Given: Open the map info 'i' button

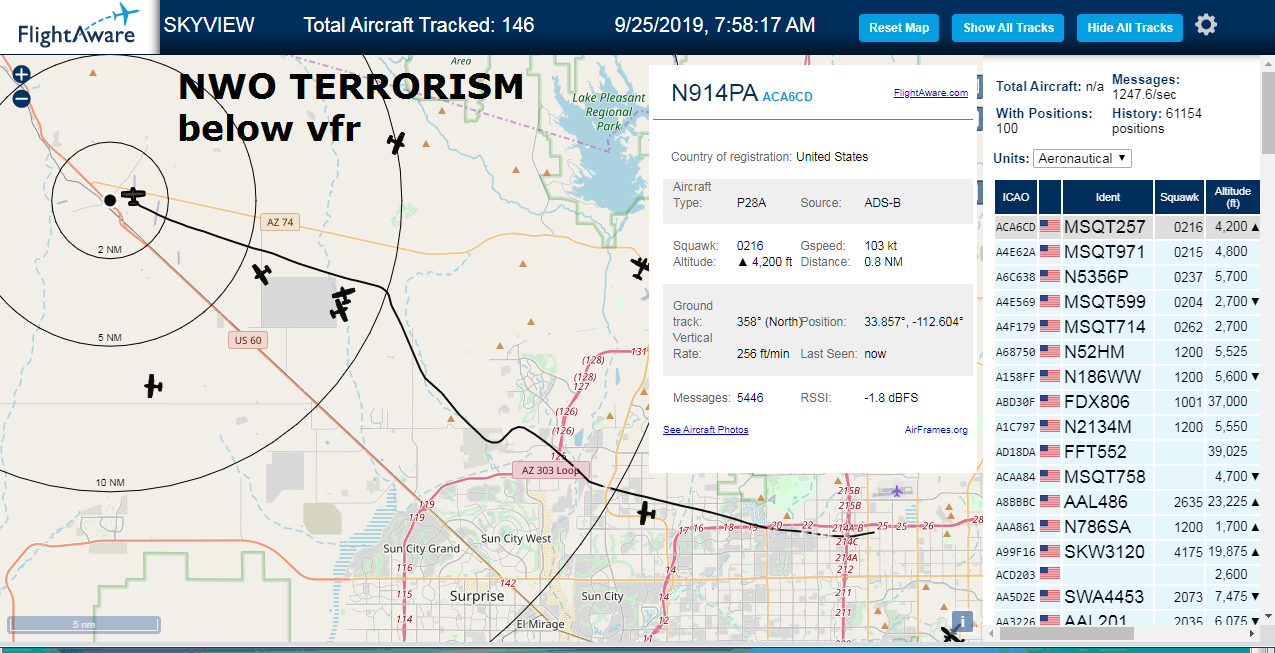Looking at the screenshot, I should (x=962, y=621).
